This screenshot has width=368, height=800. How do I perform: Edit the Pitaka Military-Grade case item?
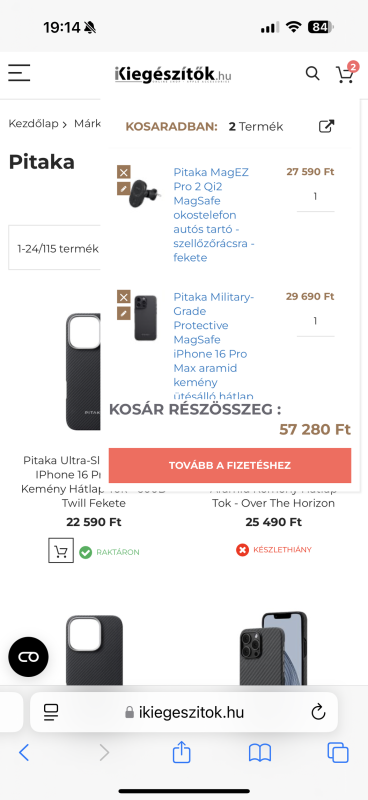pos(124,313)
